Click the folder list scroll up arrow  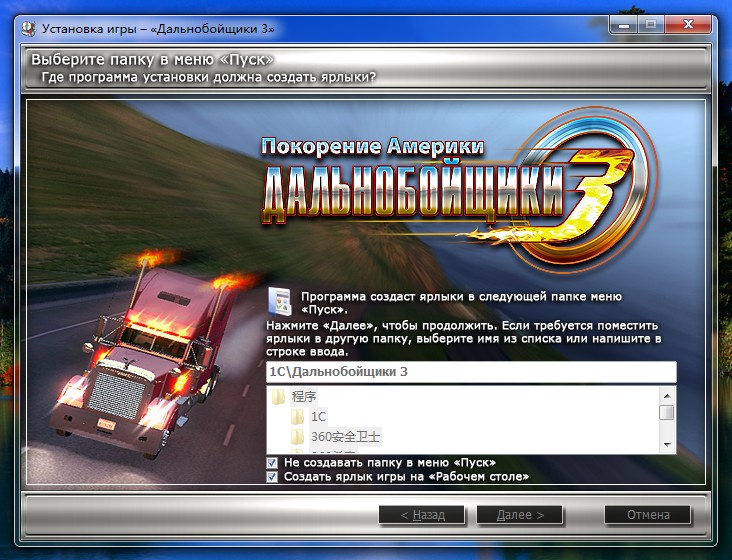[x=667, y=396]
